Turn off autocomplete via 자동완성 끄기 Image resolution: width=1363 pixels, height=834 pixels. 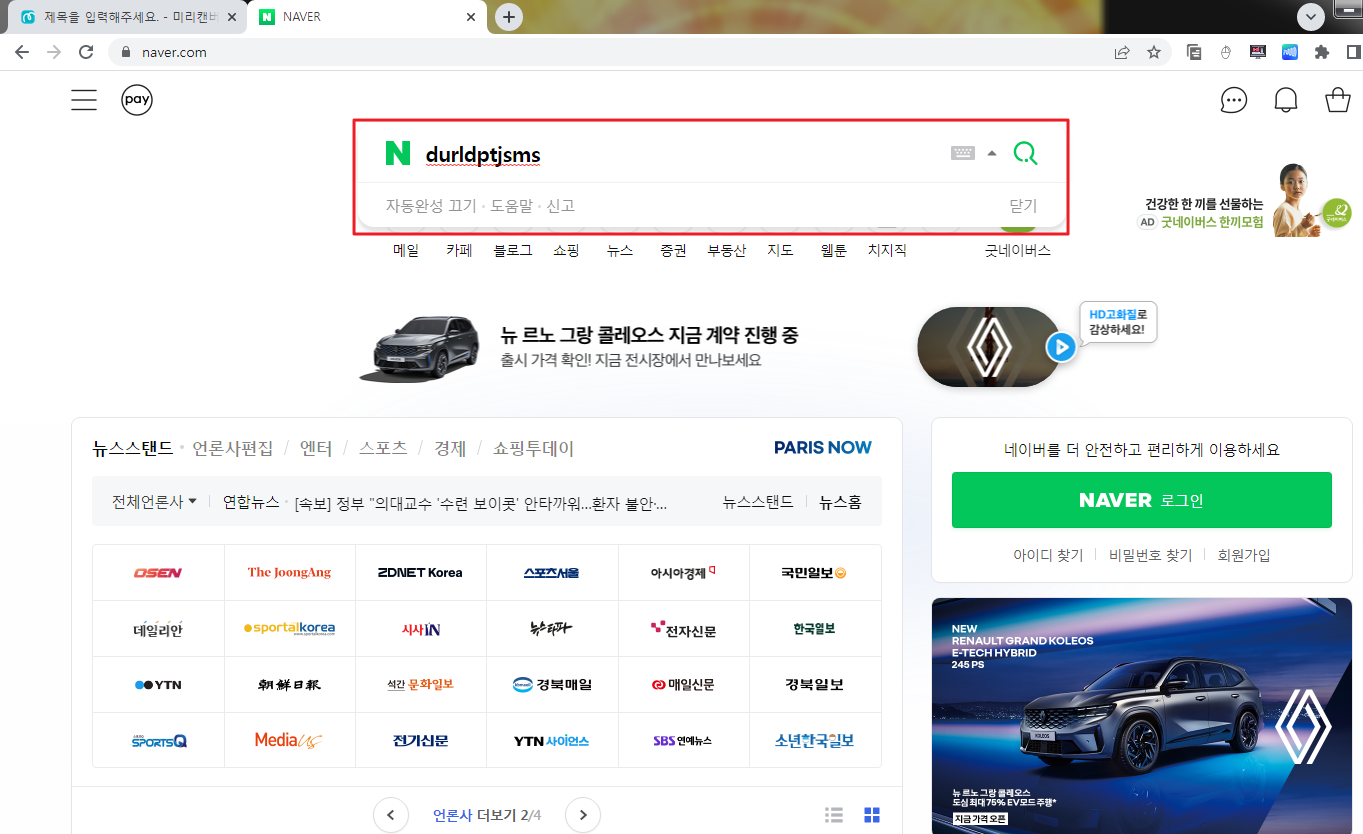pos(431,206)
